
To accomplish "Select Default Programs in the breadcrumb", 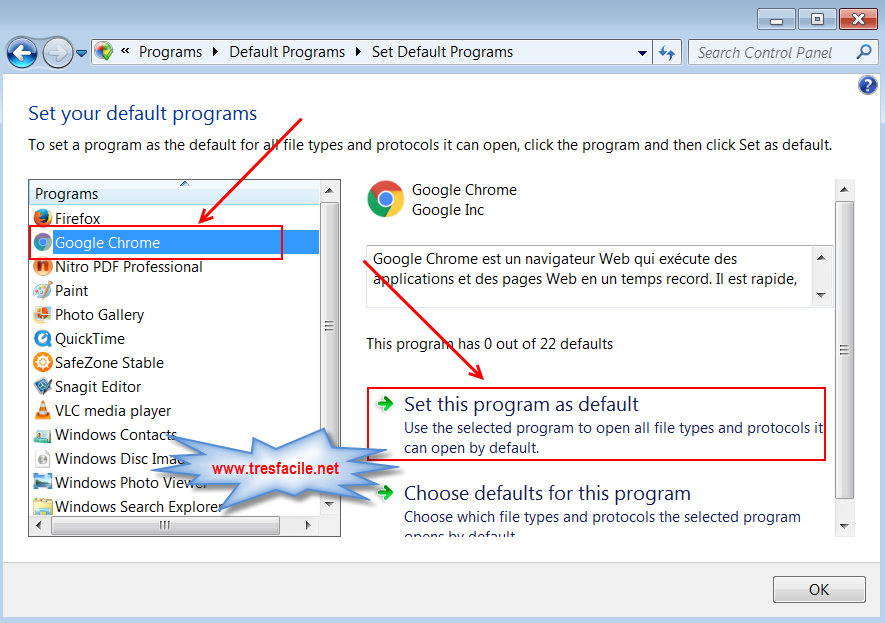I will tap(287, 52).
